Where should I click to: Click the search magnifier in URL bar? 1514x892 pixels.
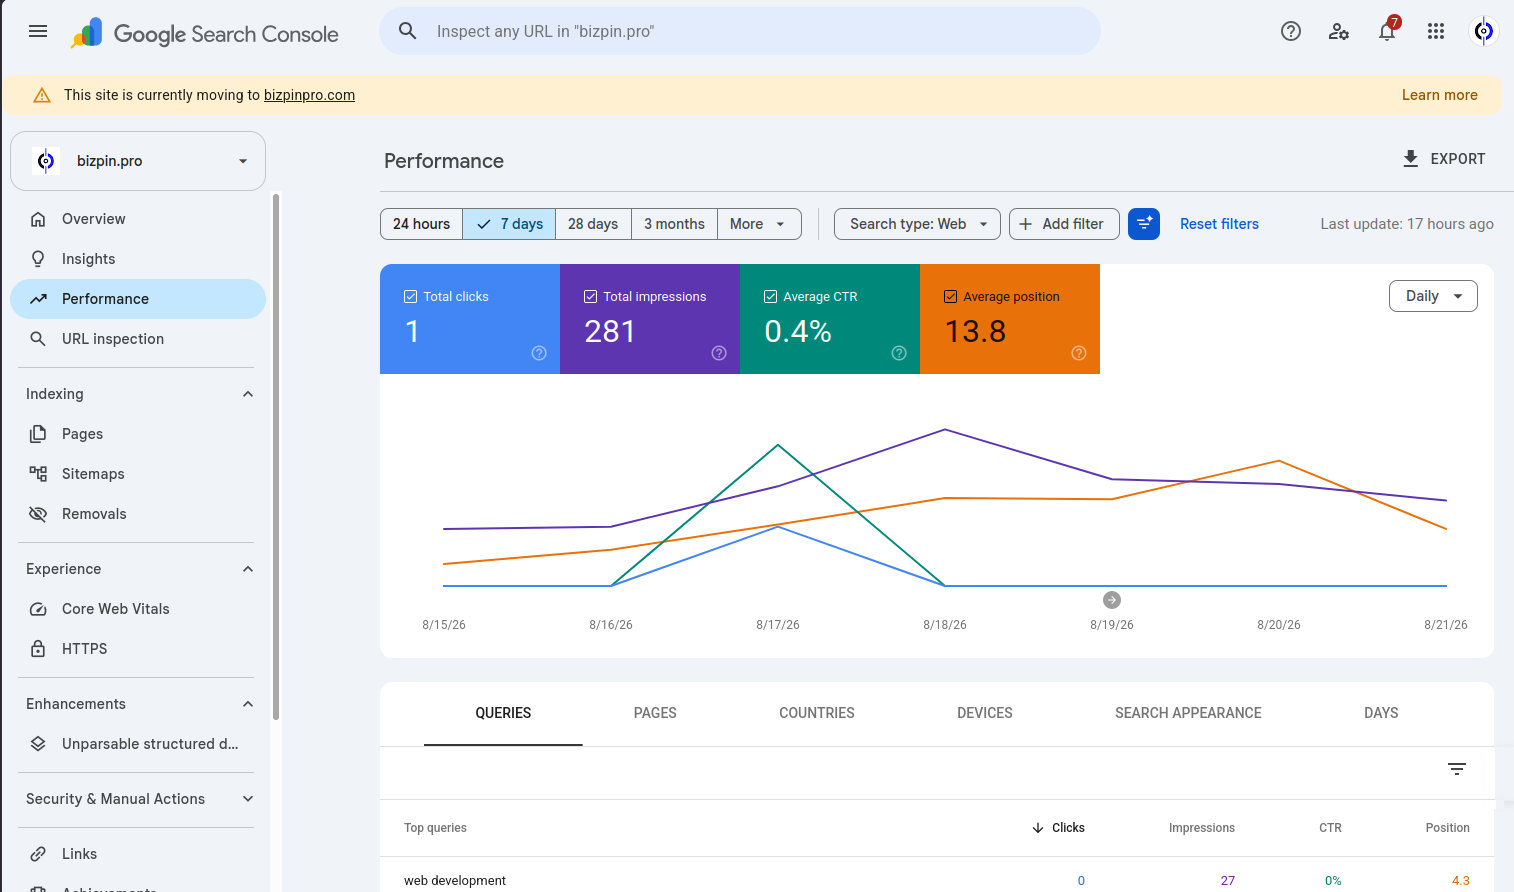coord(407,31)
